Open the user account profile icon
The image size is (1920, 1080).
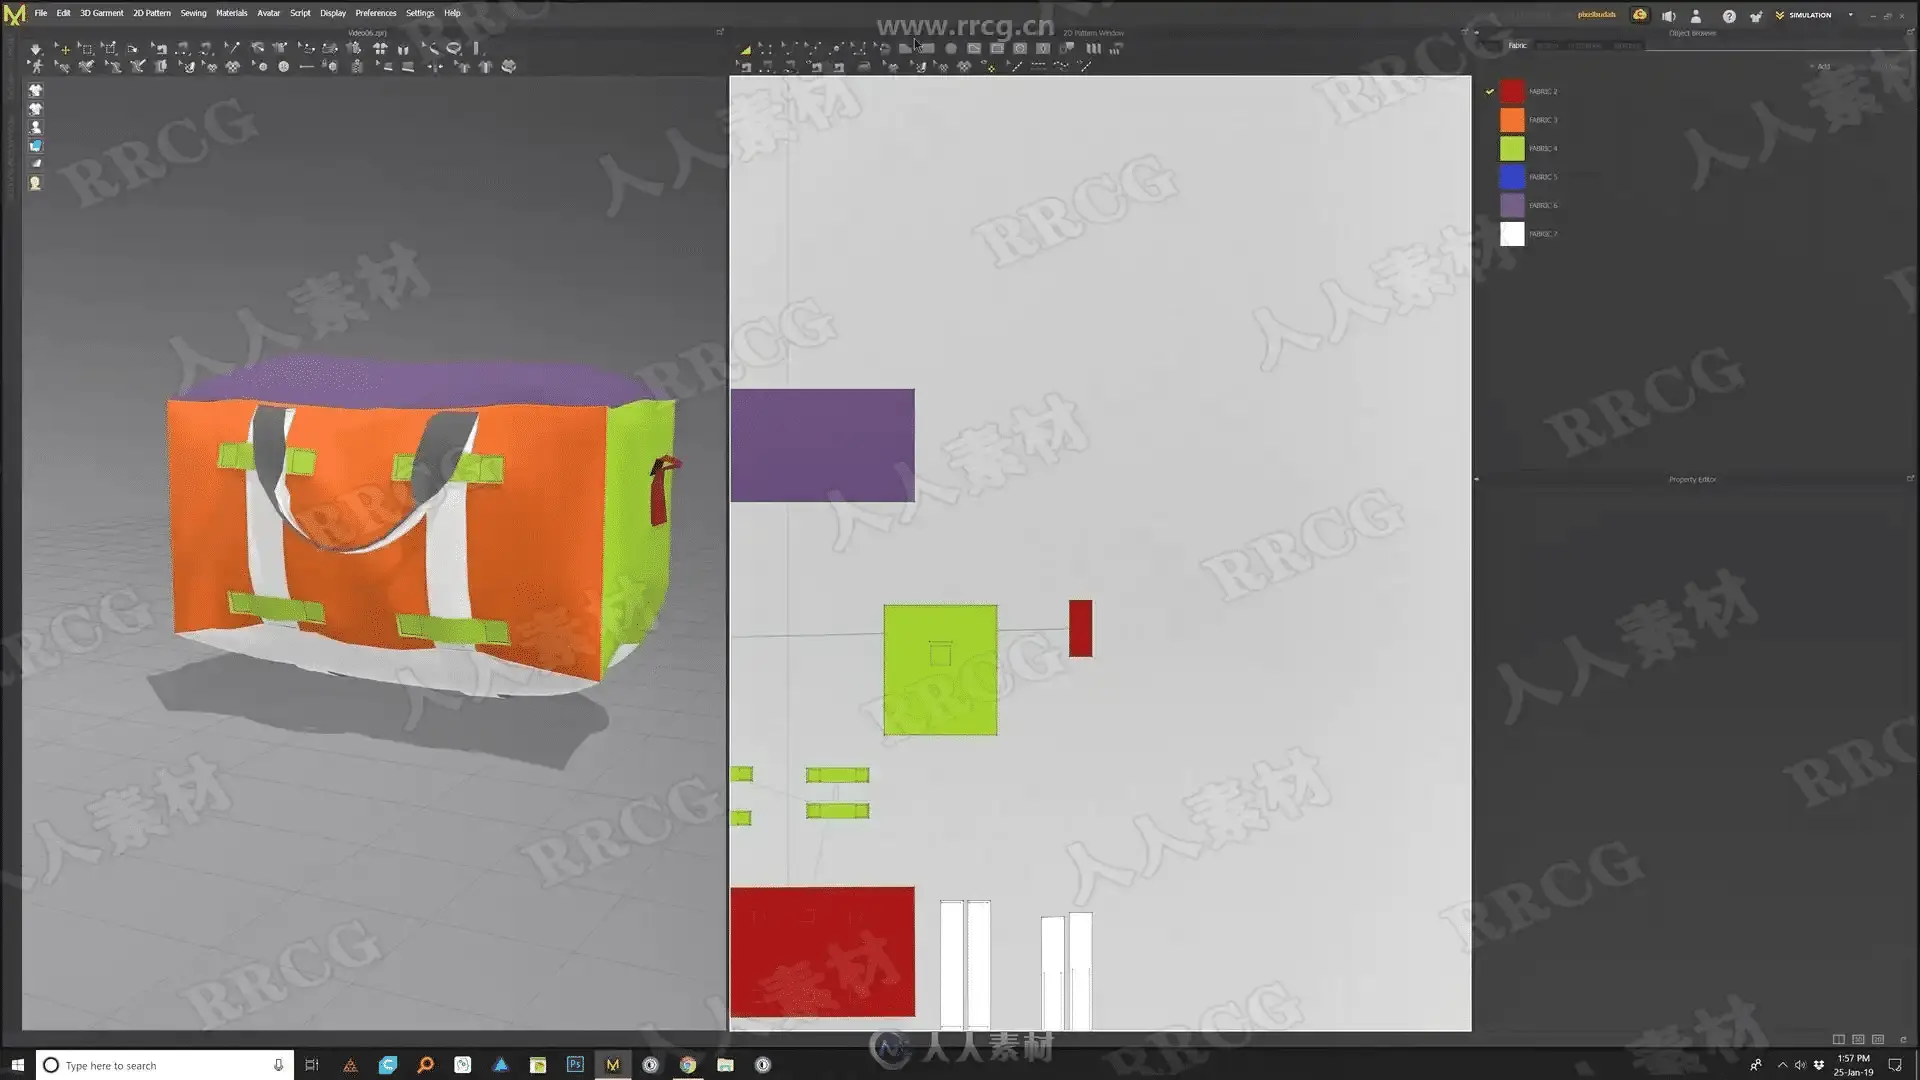click(1696, 16)
